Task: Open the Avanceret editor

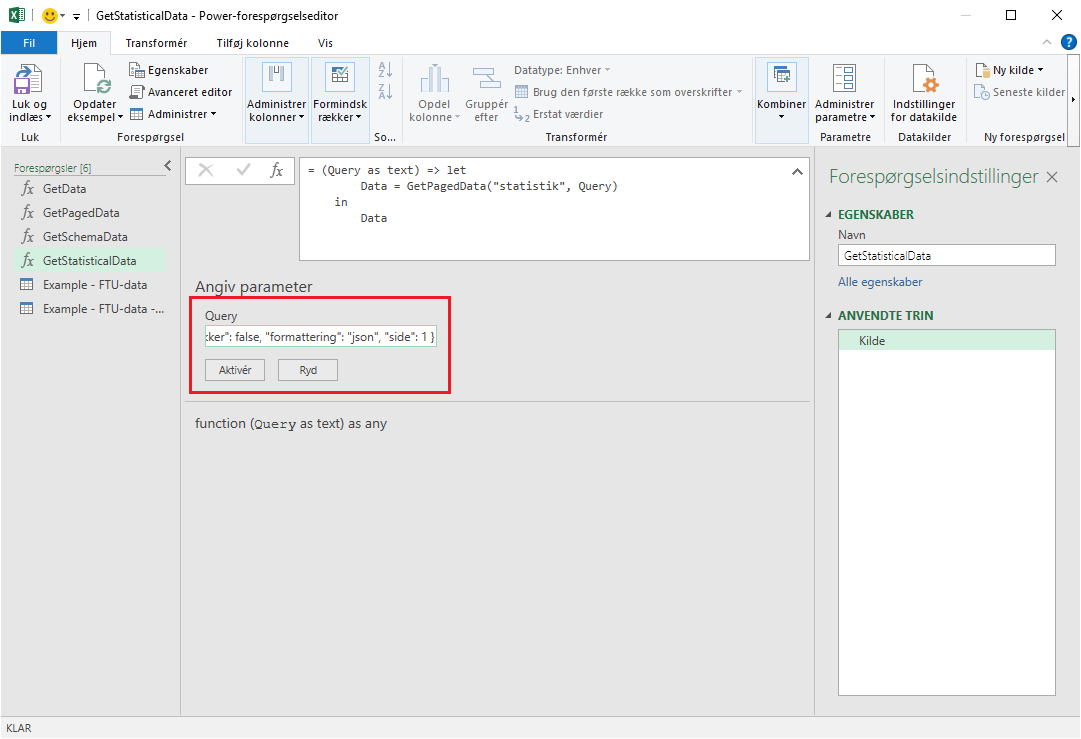Action: coord(181,92)
